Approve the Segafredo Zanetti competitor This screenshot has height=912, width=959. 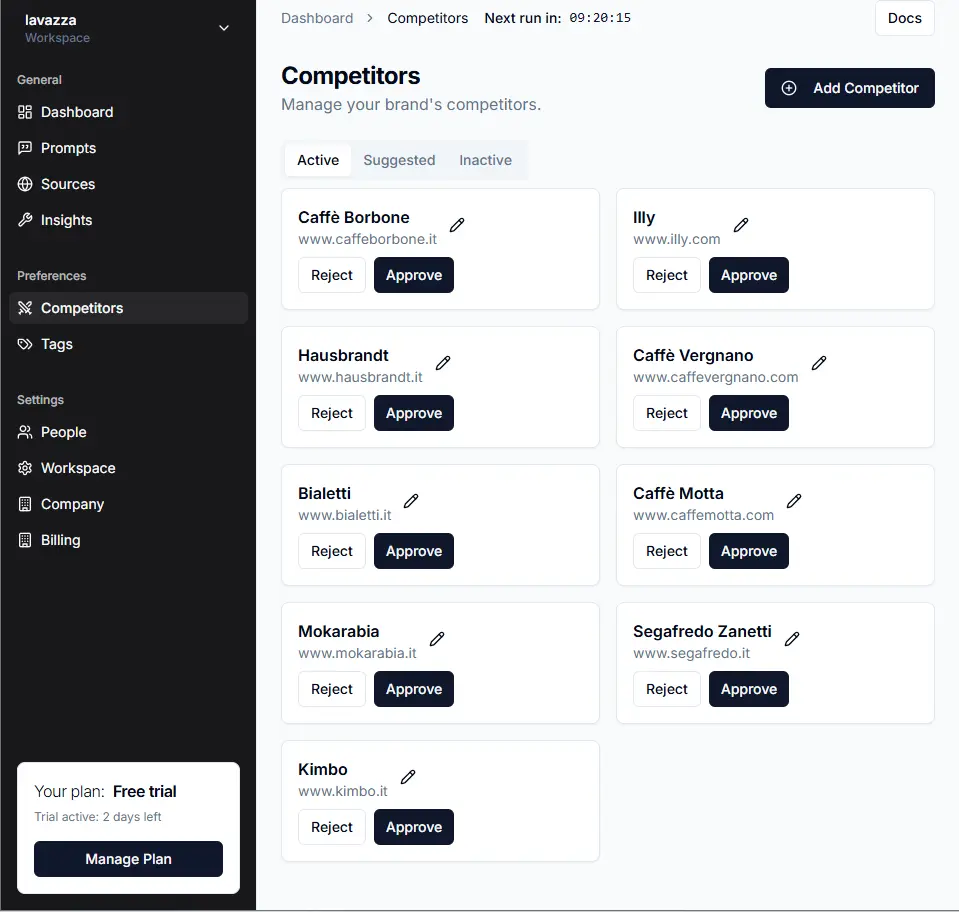[749, 689]
